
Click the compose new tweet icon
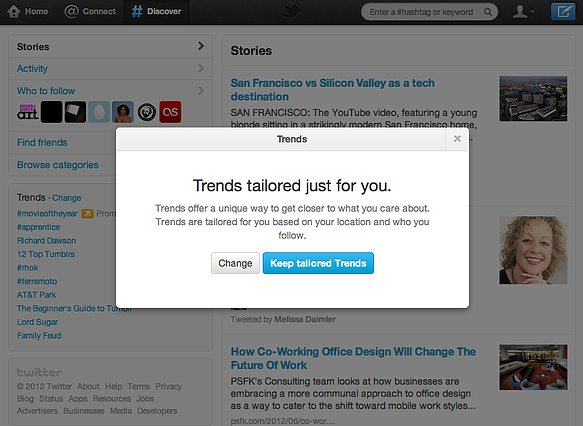[x=563, y=12]
